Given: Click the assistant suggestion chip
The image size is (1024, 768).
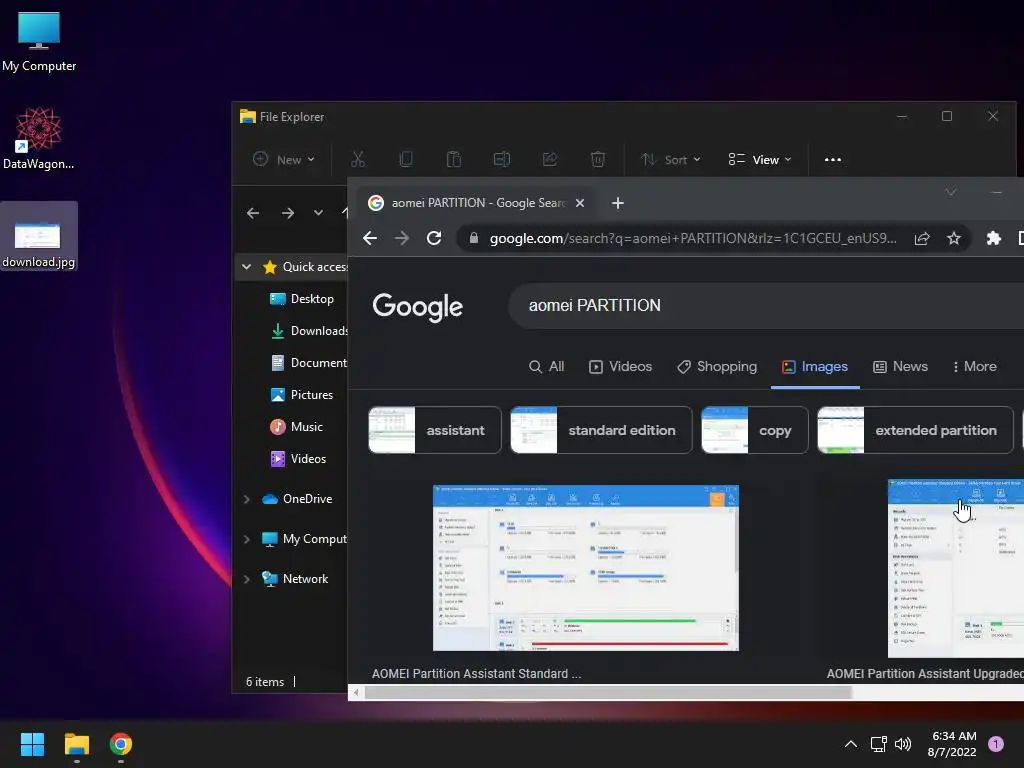Looking at the screenshot, I should click(x=435, y=430).
